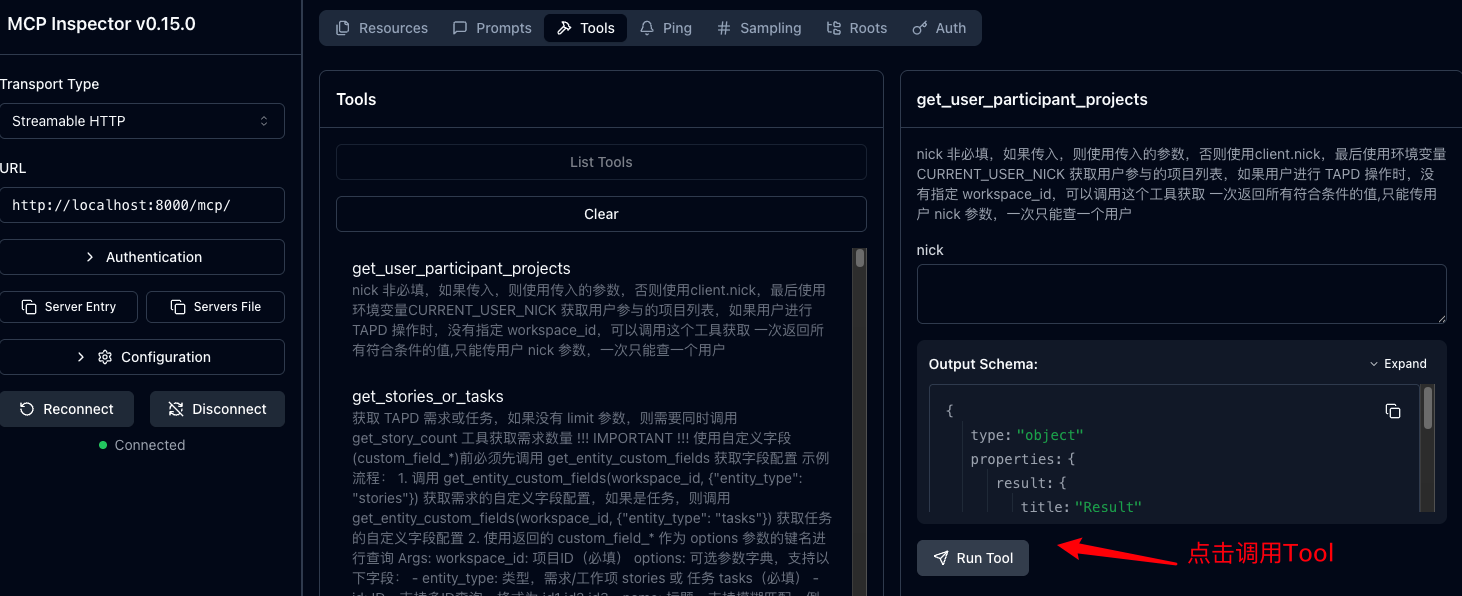Click the Sampling hash icon

(x=723, y=28)
